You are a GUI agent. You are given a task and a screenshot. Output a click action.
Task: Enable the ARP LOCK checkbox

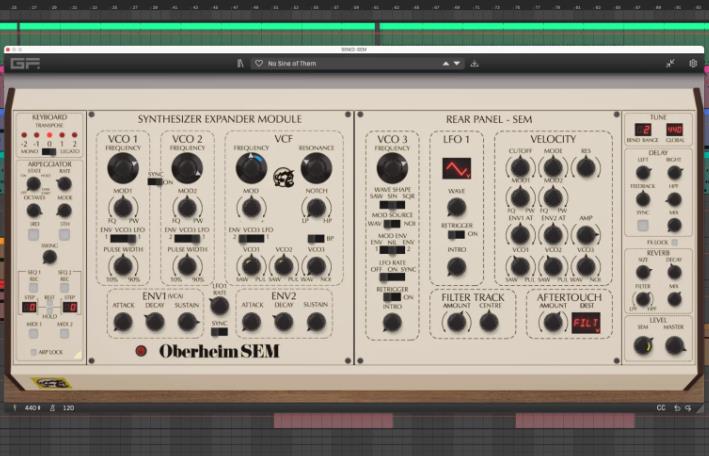coord(33,352)
